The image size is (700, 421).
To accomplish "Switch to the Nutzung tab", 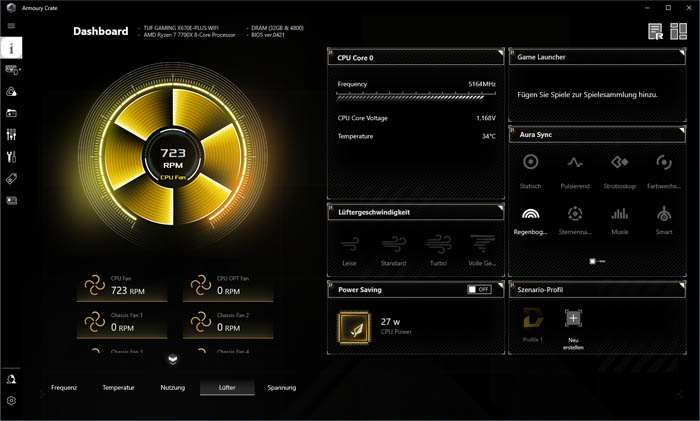I will click(x=173, y=388).
